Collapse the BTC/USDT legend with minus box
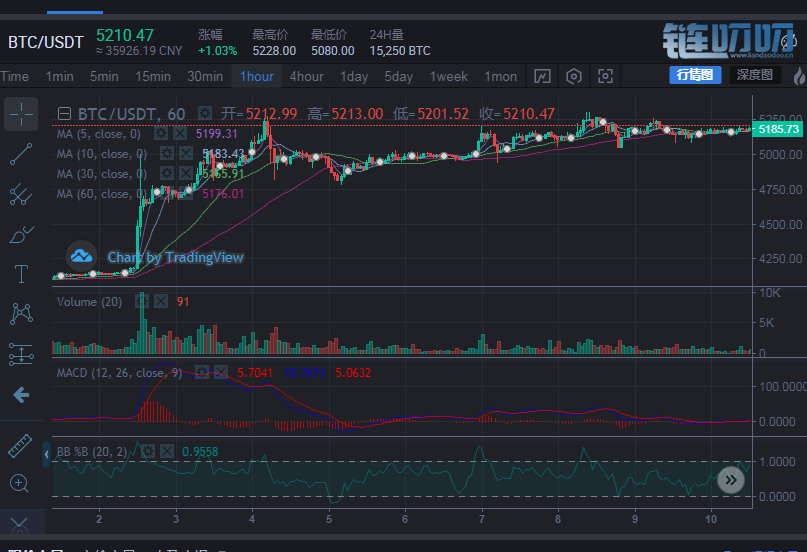 [x=66, y=114]
